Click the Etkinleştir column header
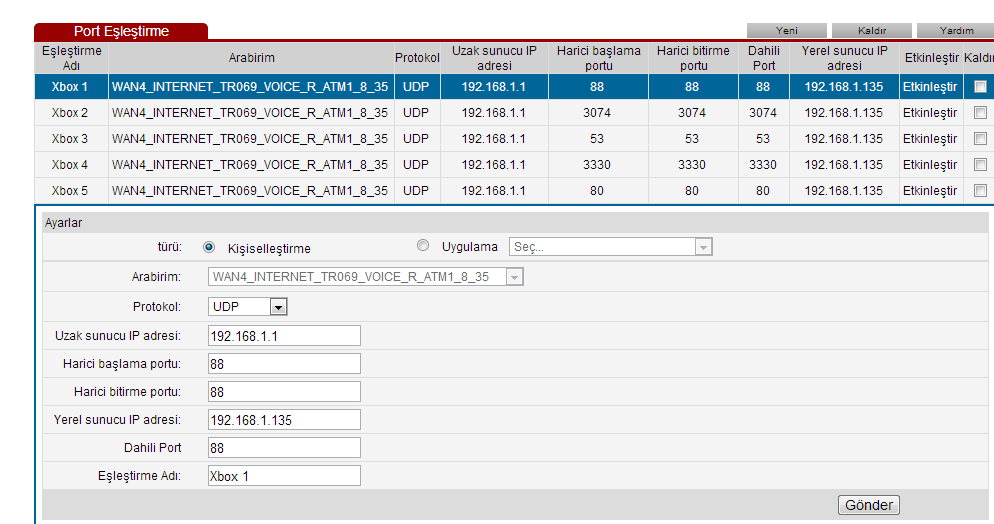 coord(931,58)
